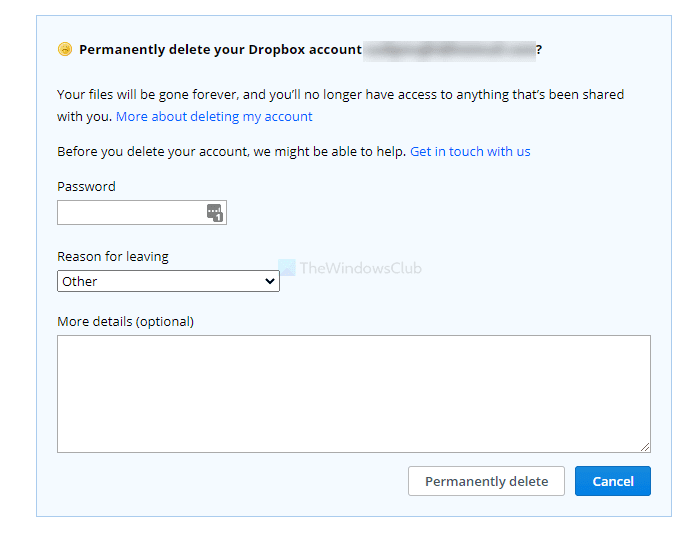
Task: Click the text area's resize handle corner
Action: click(x=645, y=447)
